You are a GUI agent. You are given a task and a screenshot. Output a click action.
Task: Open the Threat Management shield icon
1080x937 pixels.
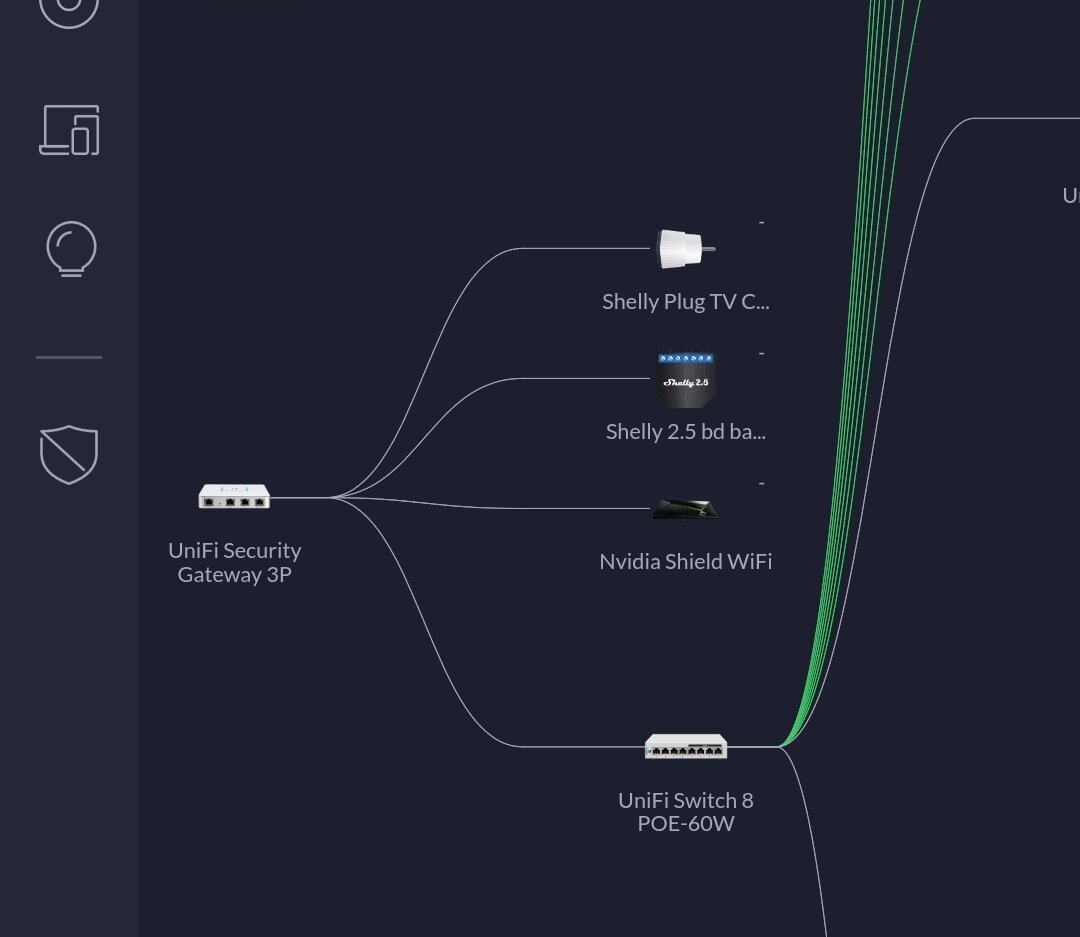(x=69, y=455)
